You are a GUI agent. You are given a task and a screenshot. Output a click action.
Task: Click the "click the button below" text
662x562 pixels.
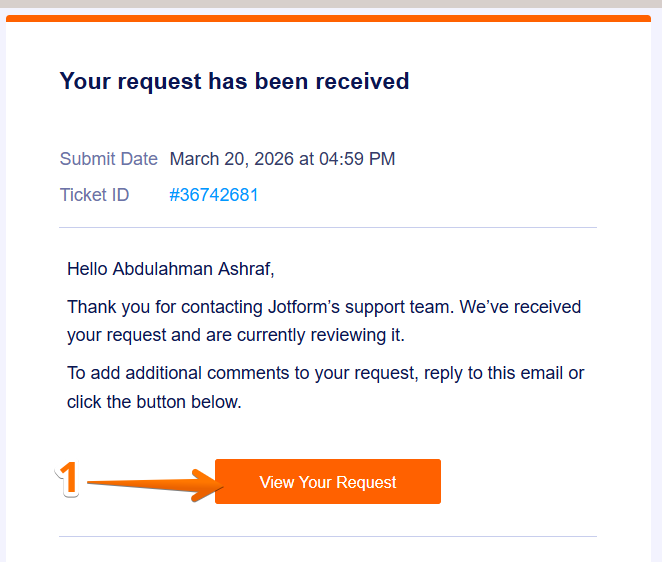154,402
